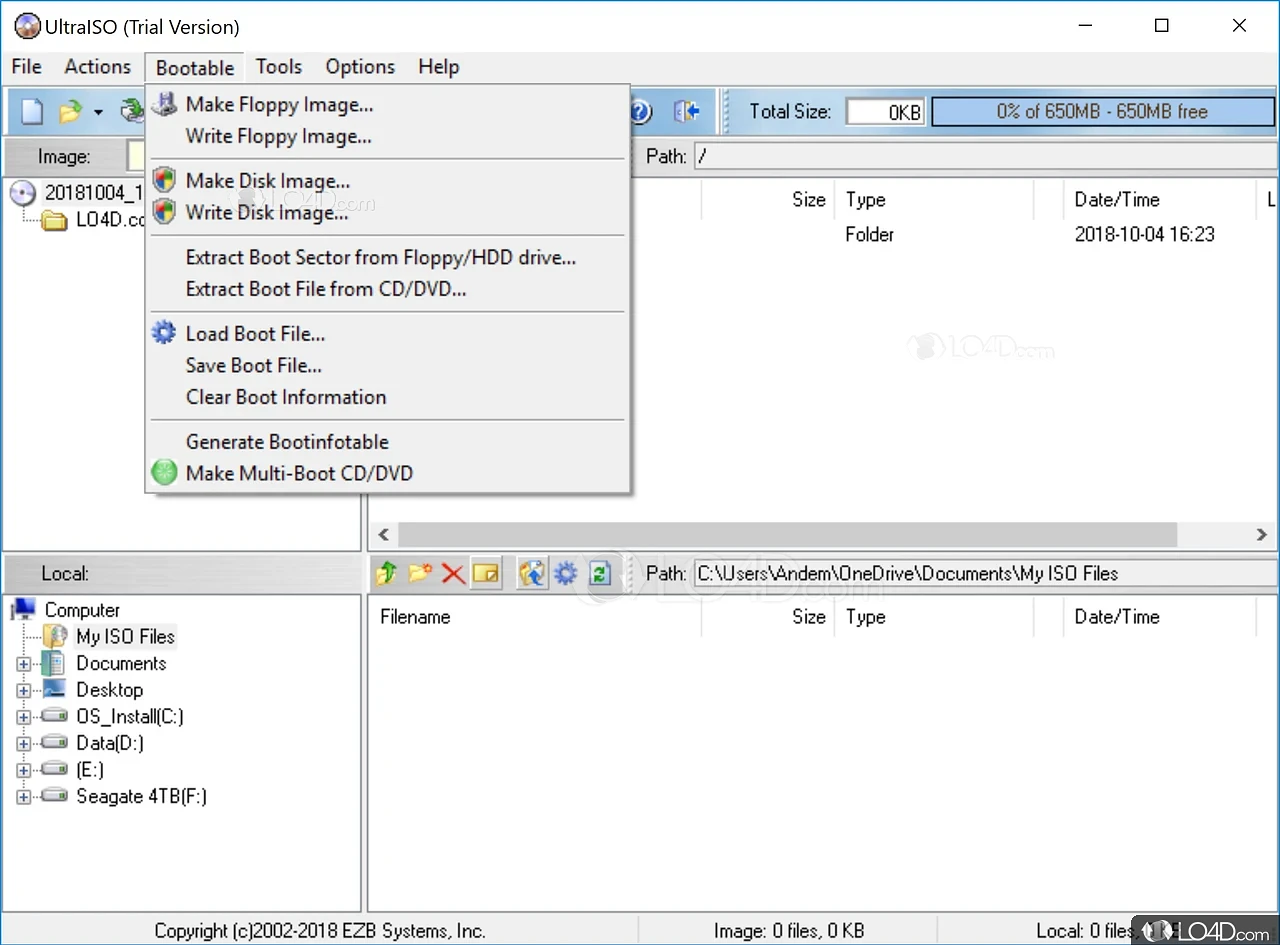Choose Clear Boot Information menu entry
This screenshot has width=1280, height=945.
coord(388,397)
